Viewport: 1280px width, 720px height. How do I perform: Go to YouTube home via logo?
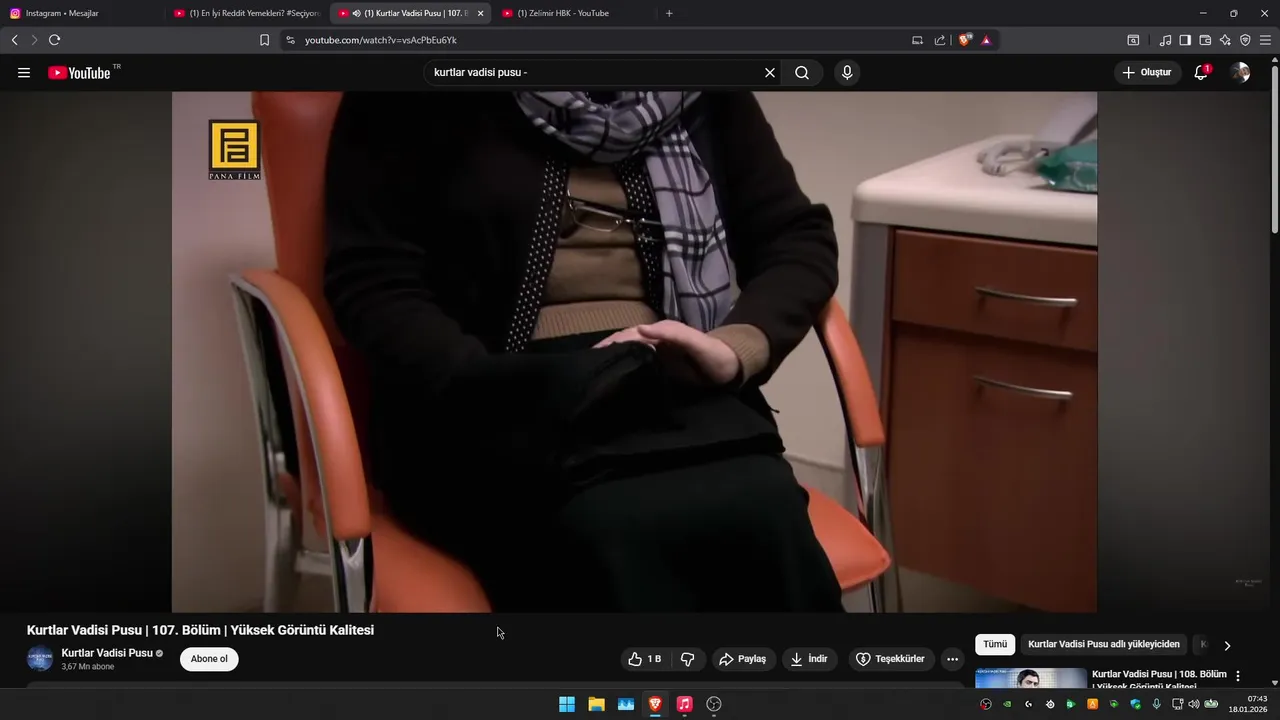[79, 73]
